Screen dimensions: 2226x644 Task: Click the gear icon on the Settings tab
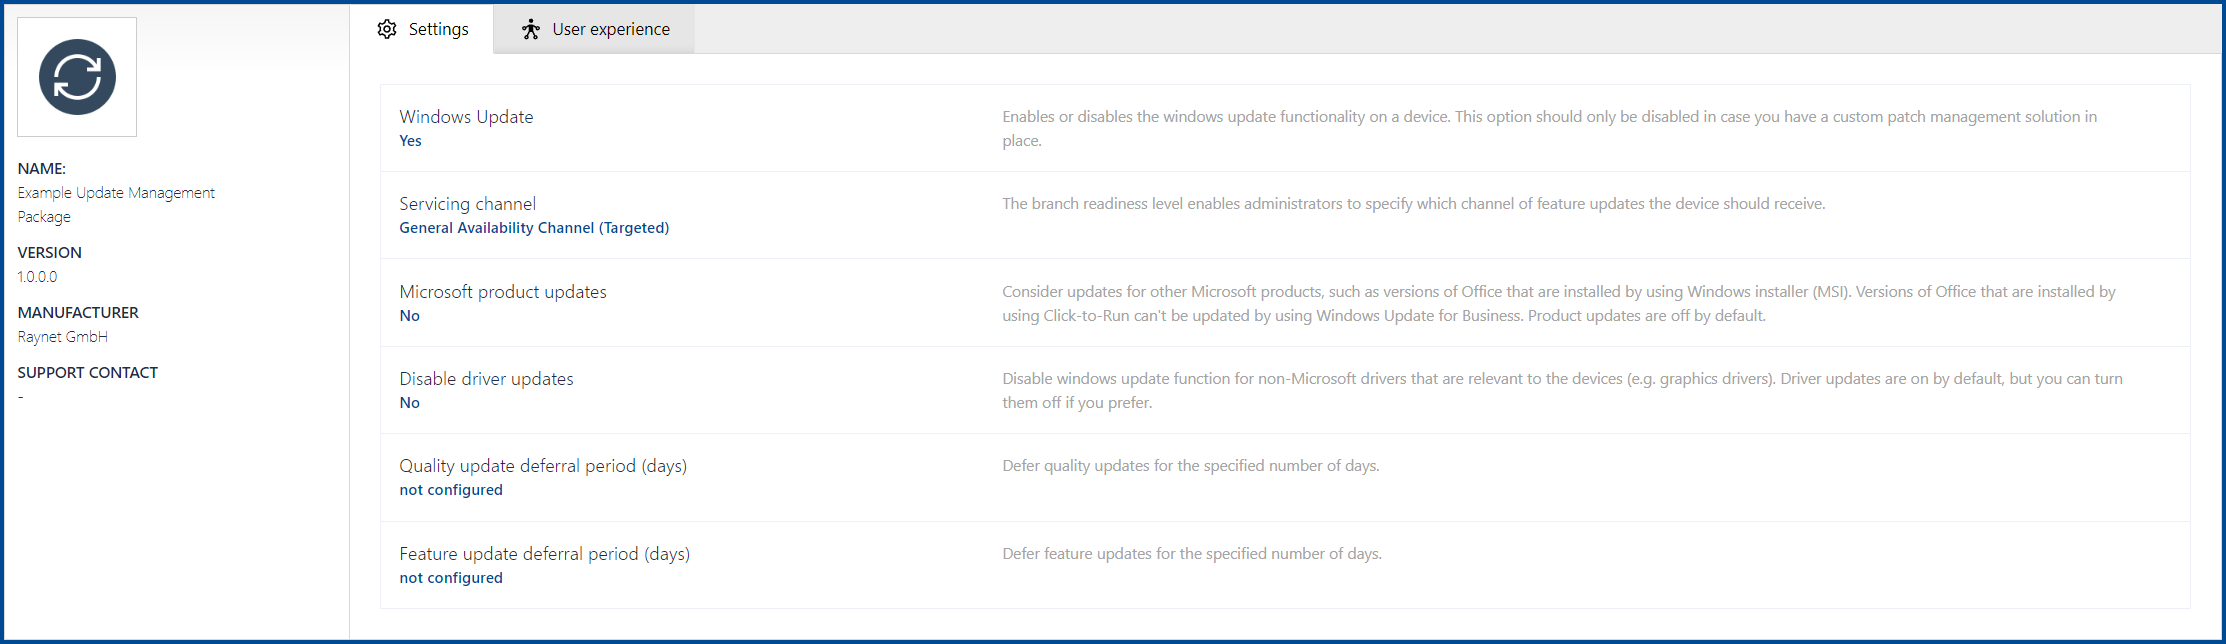pos(387,29)
